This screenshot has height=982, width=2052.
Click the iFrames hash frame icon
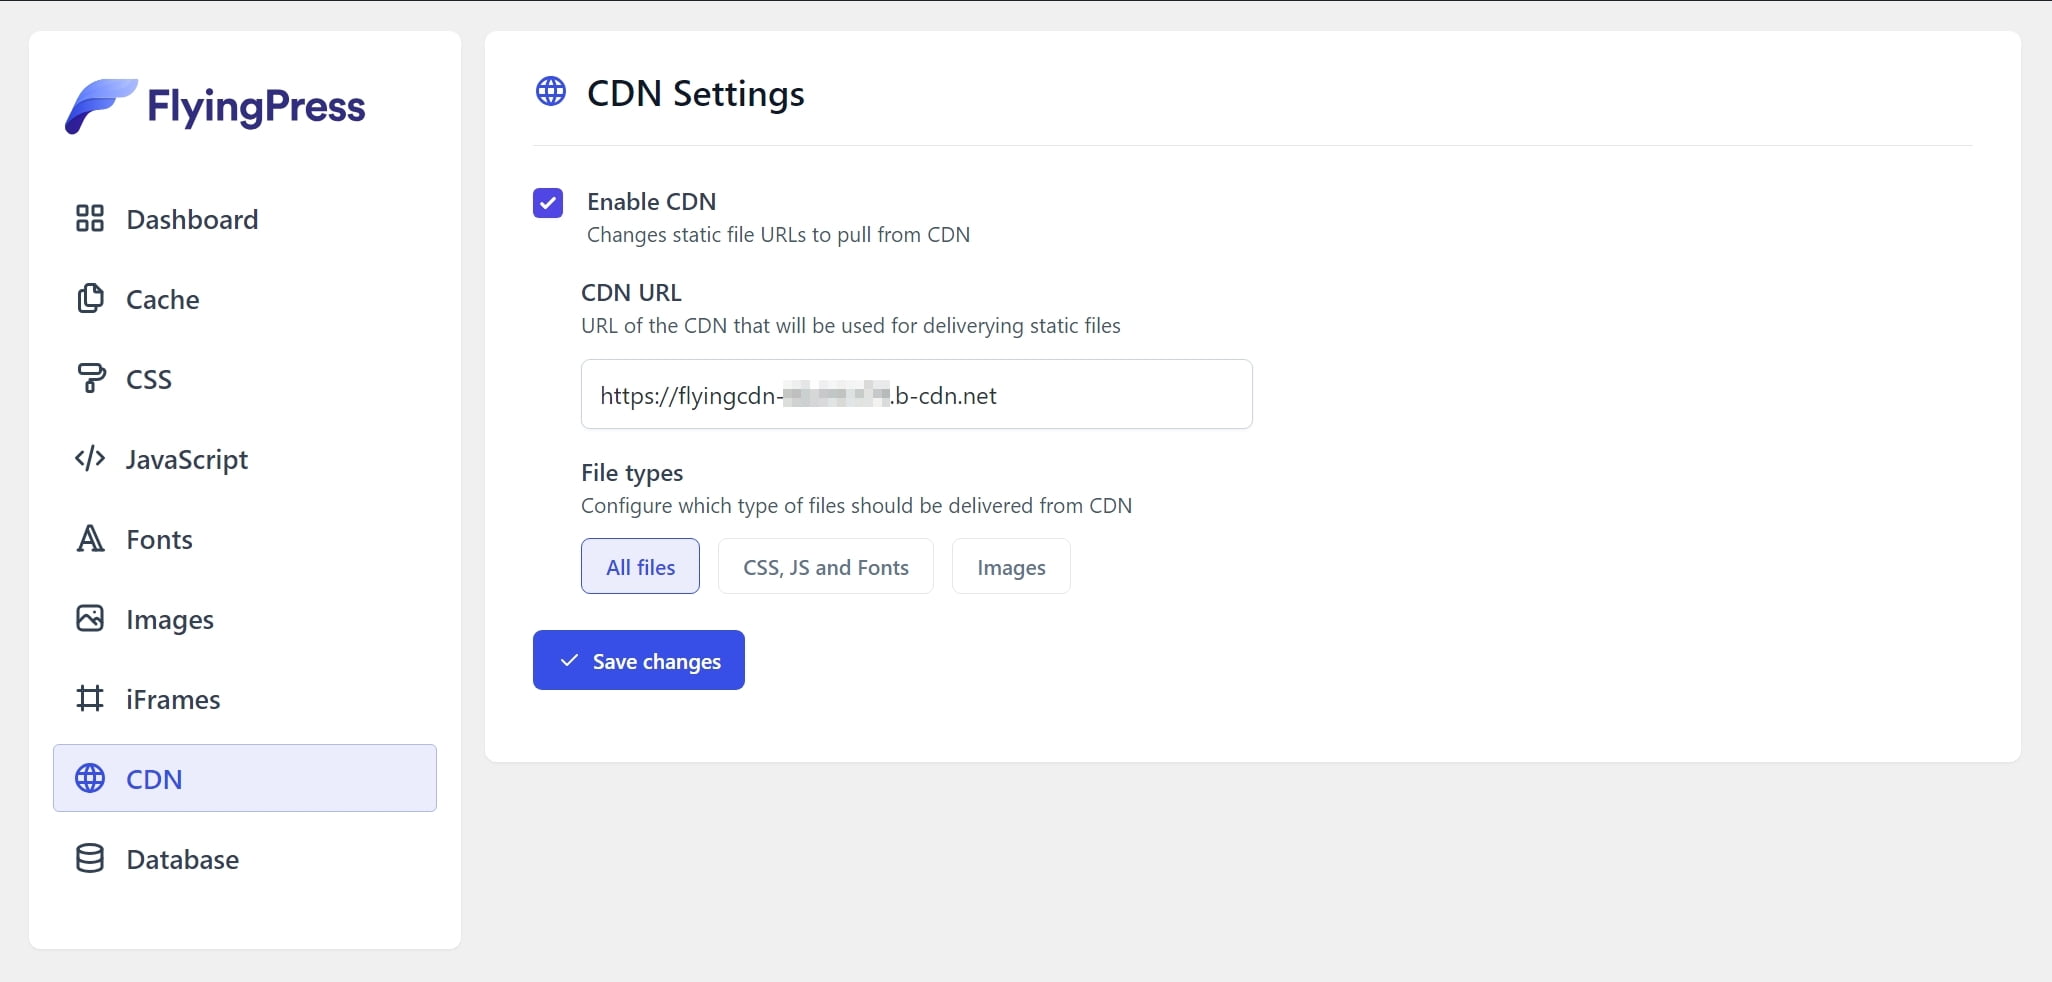90,698
